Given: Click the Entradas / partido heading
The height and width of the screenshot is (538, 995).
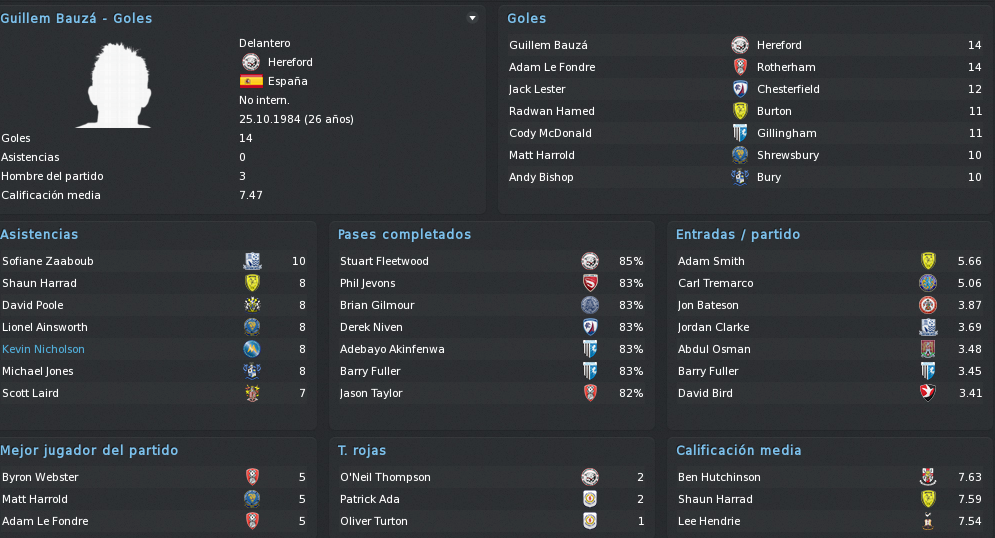Looking at the screenshot, I should pos(738,234).
